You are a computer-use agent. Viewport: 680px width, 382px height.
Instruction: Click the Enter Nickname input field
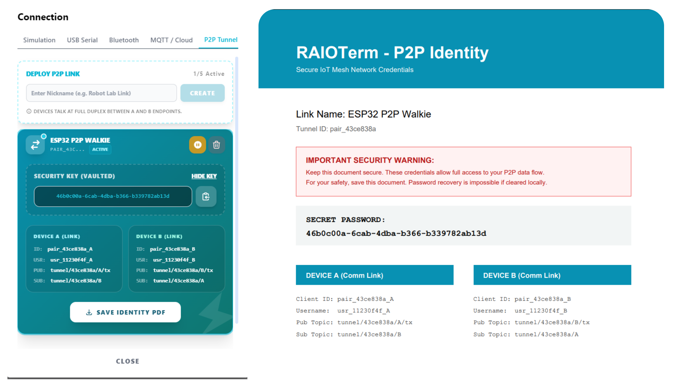coord(101,93)
